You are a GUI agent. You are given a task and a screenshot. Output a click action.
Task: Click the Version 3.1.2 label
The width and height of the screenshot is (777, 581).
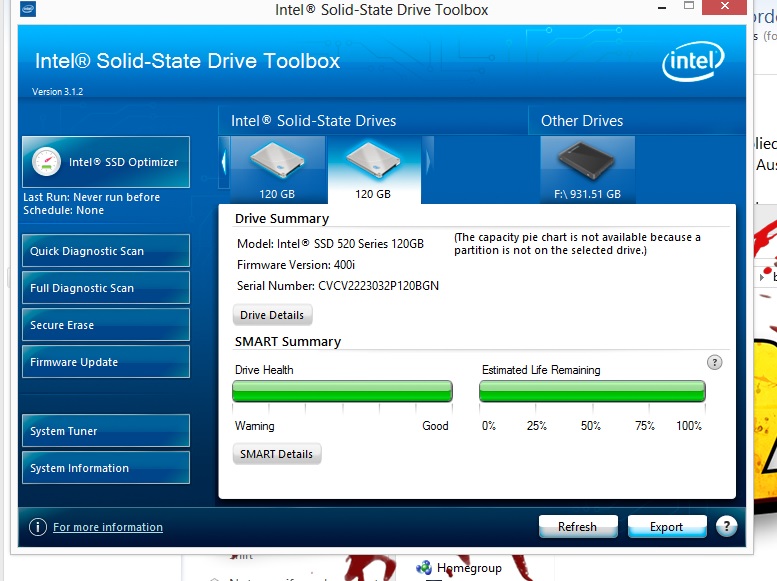pyautogui.click(x=57, y=92)
